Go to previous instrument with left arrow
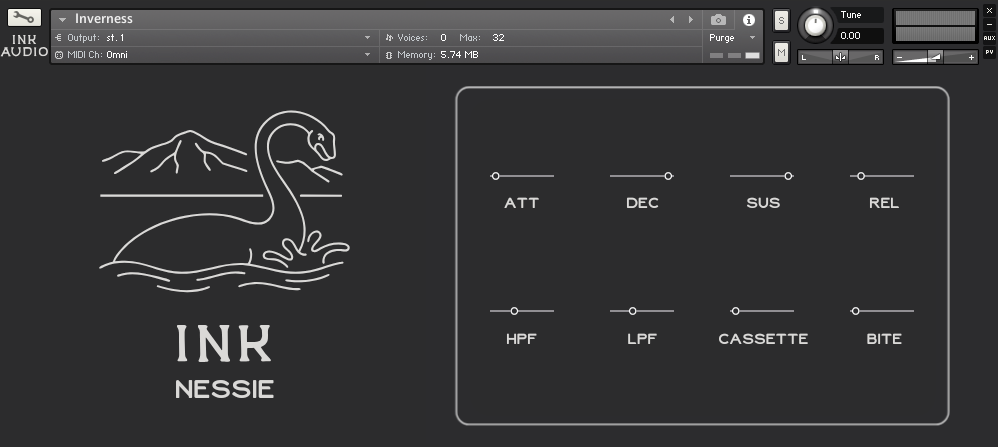Viewport: 998px width, 447px height. click(672, 19)
